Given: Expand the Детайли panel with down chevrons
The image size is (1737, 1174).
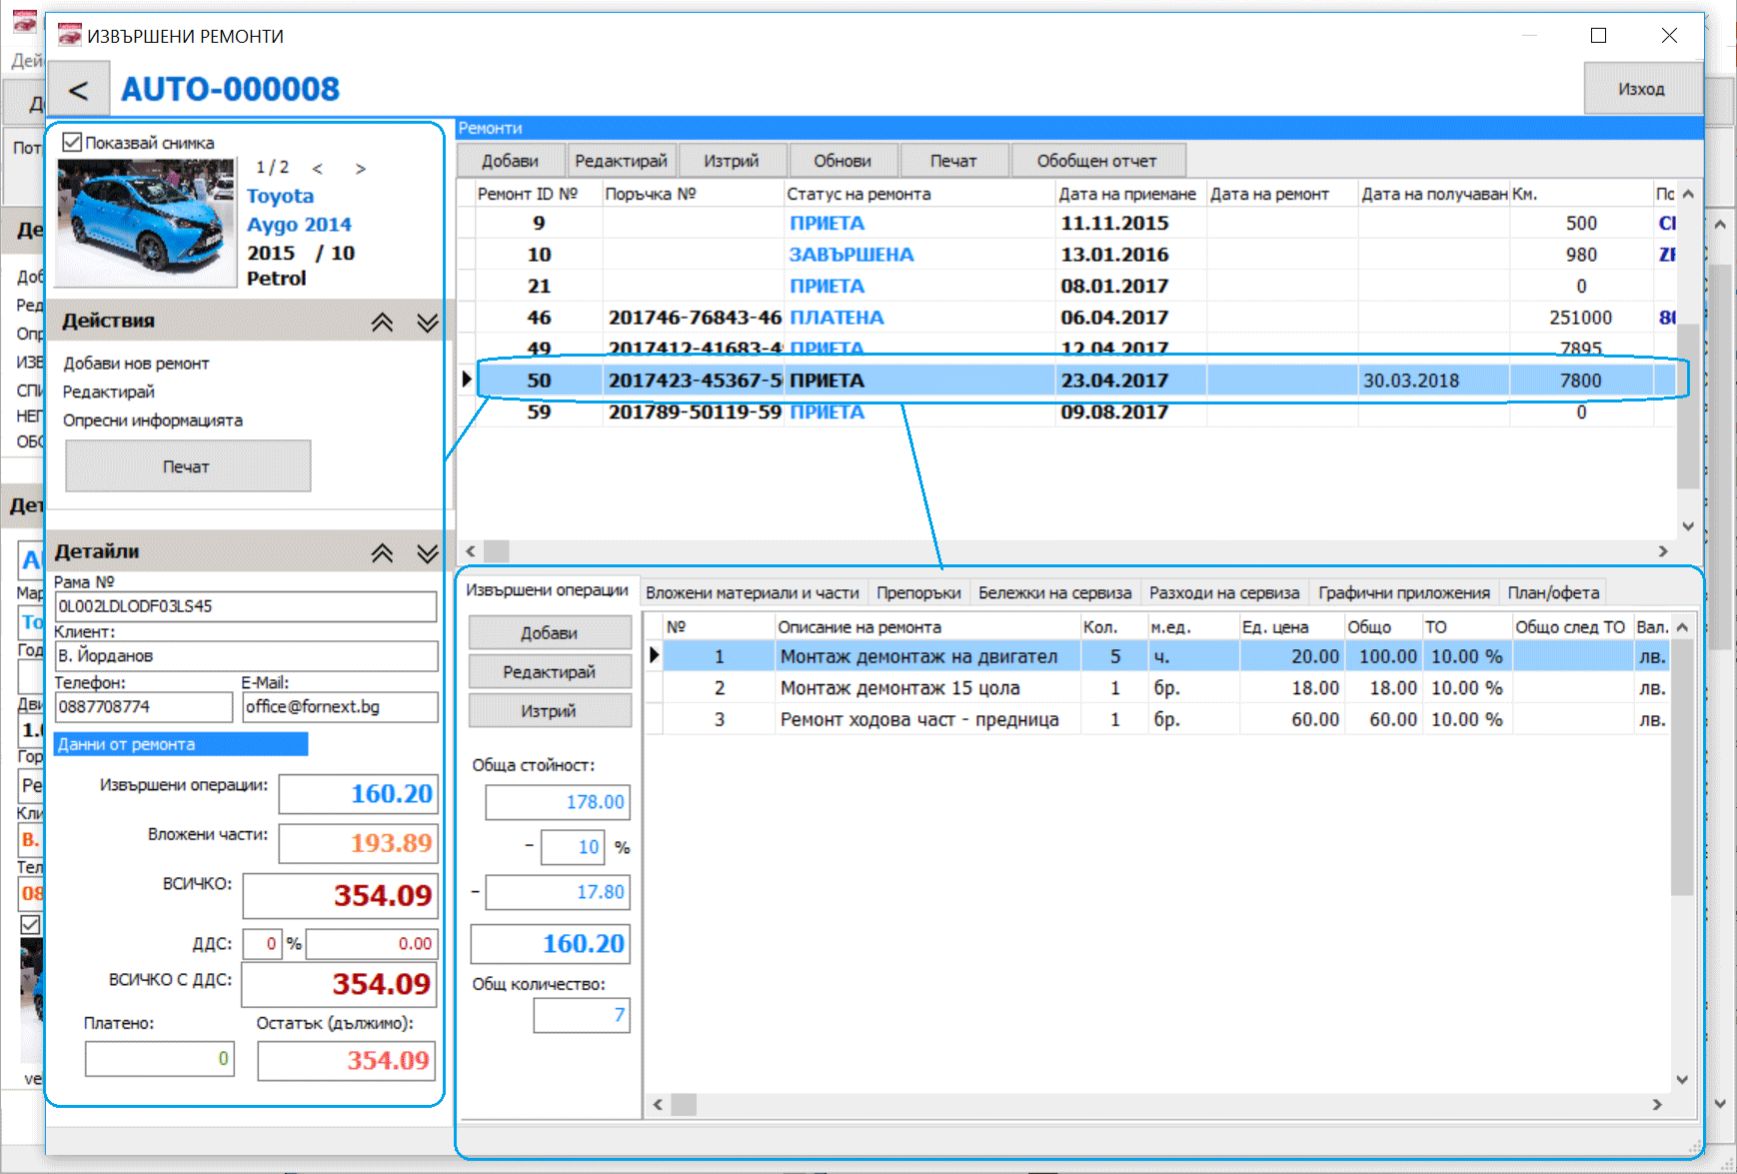Looking at the screenshot, I should [x=427, y=553].
